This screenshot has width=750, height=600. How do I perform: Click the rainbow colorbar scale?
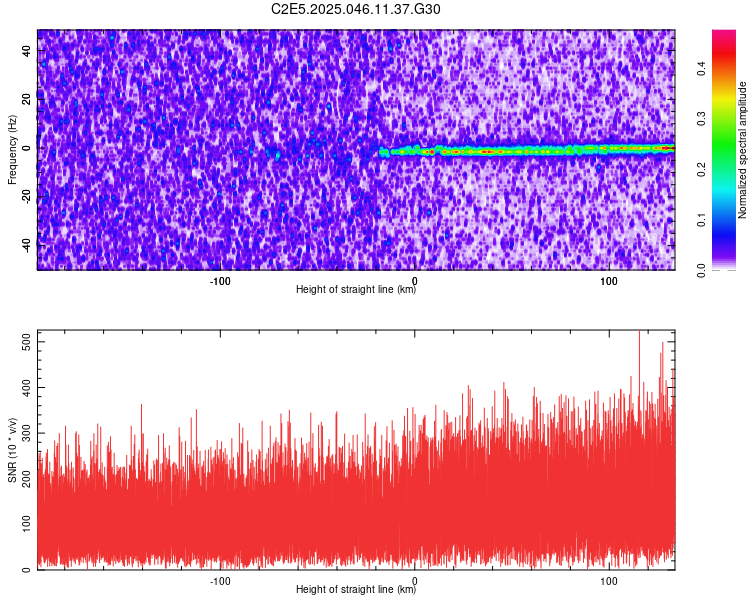point(724,150)
